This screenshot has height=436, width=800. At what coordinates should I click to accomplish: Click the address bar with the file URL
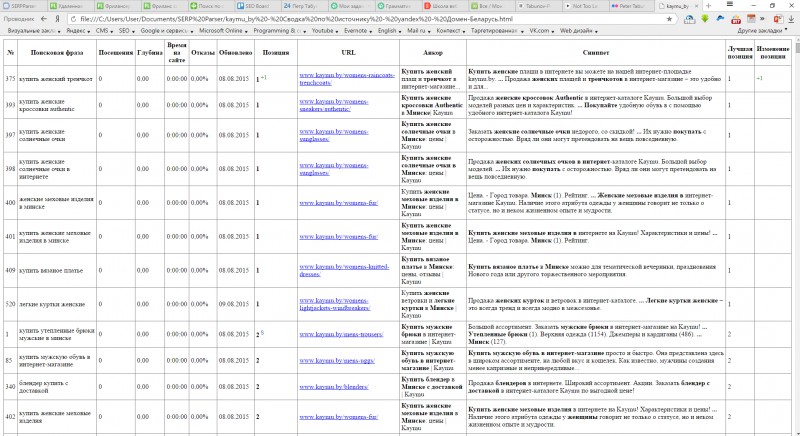372,19
